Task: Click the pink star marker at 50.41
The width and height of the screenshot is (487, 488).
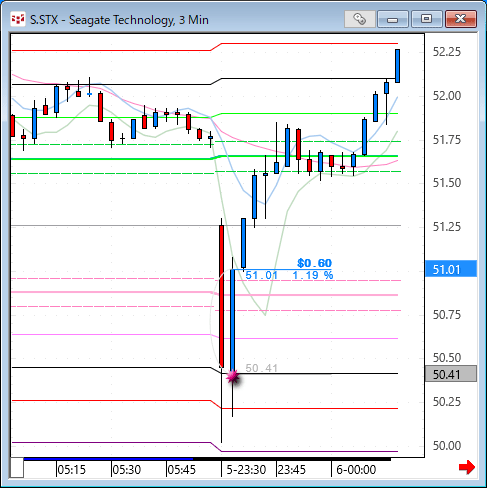Action: 233,377
